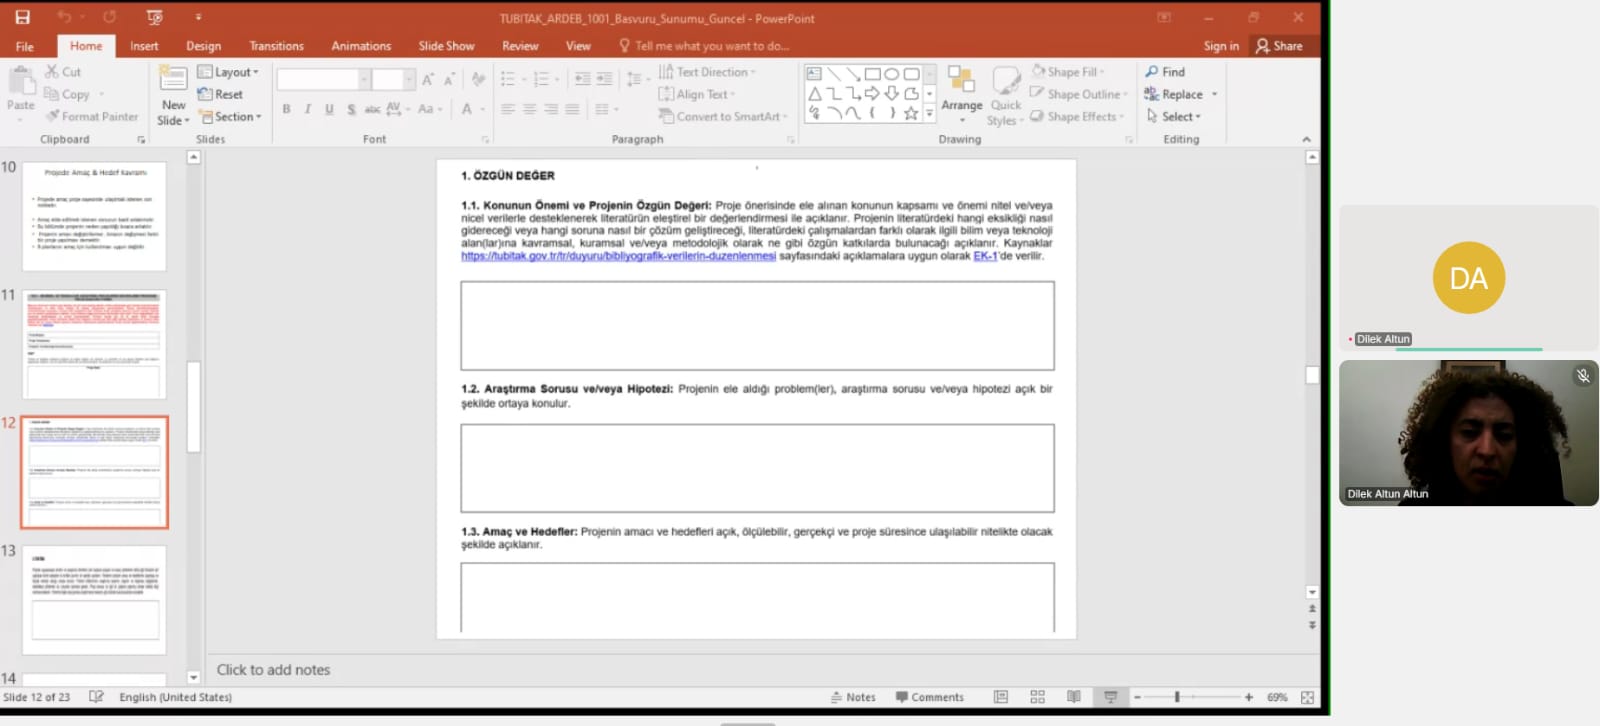Image resolution: width=1600 pixels, height=726 pixels.
Task: Adjust the zoom slider in status bar
Action: 1178,697
